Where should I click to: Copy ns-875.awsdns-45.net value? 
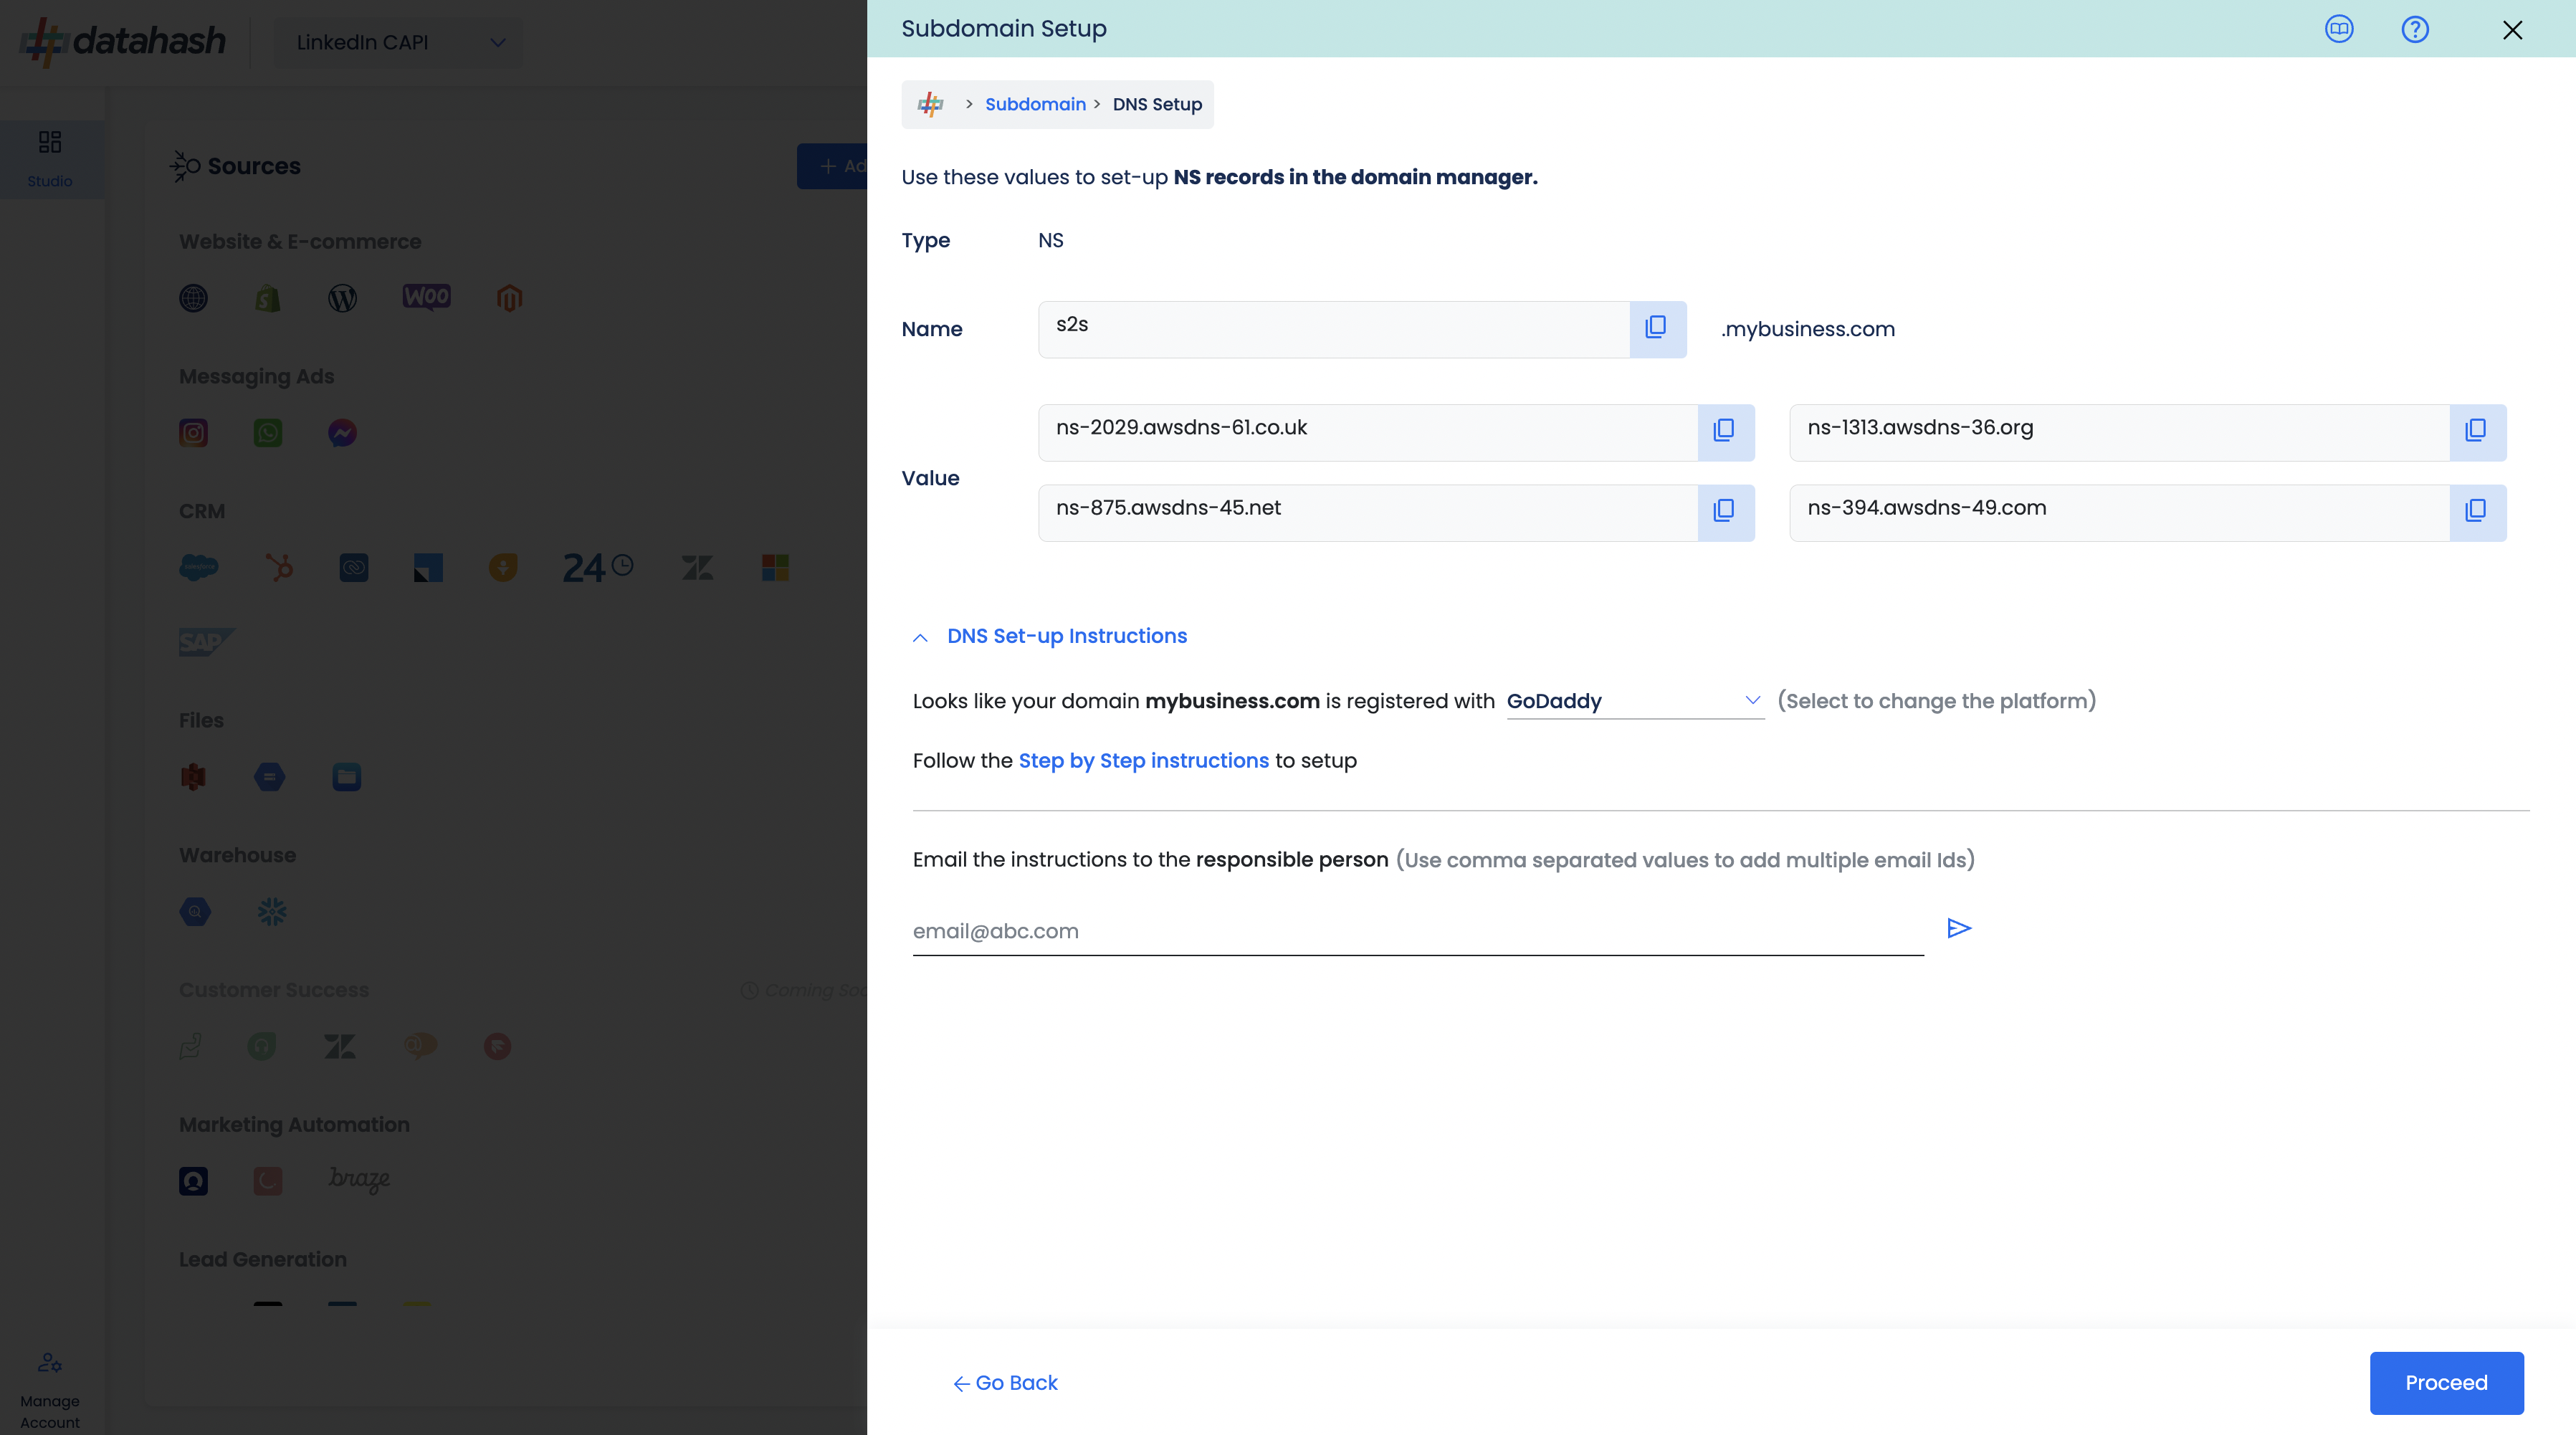[1725, 512]
